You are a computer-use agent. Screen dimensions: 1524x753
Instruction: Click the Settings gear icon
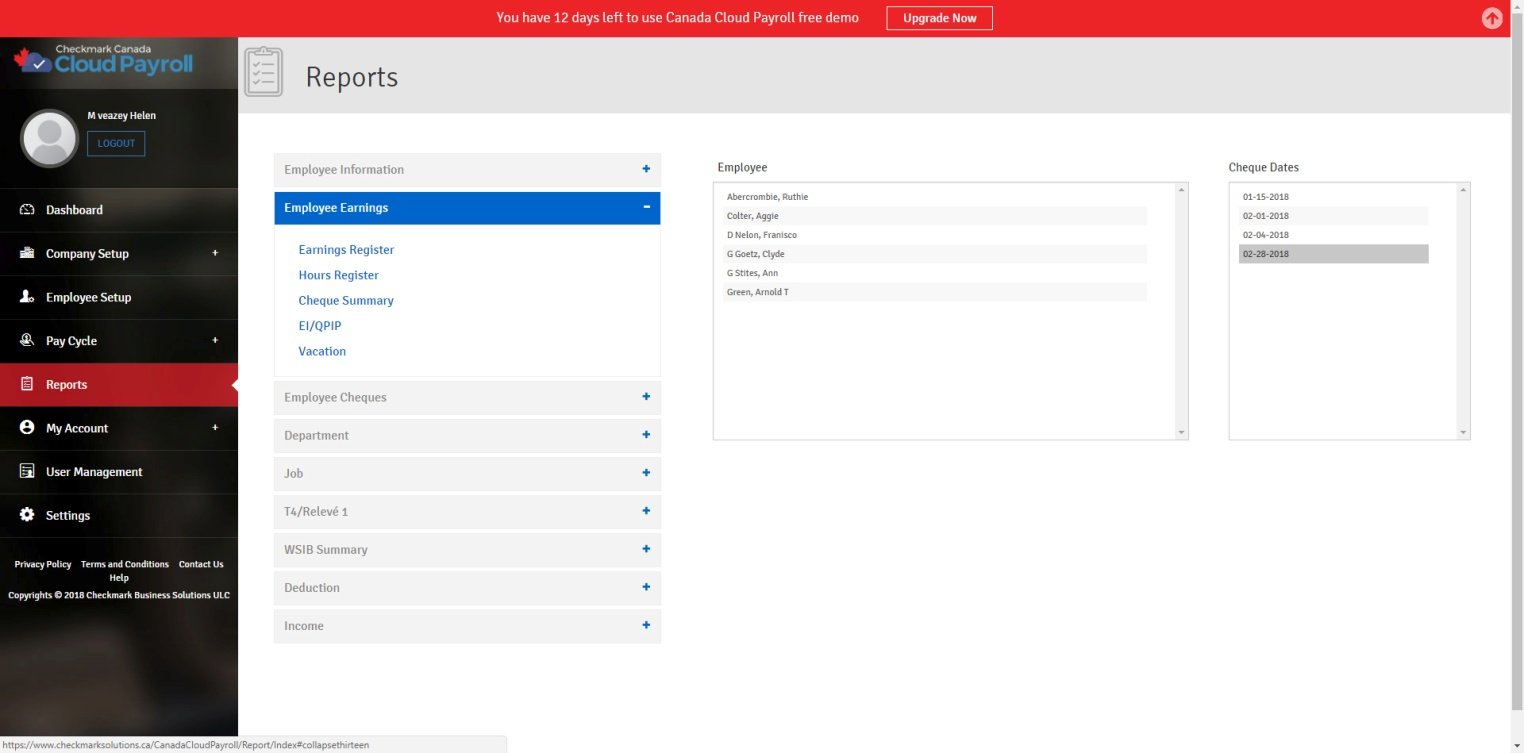coord(27,515)
